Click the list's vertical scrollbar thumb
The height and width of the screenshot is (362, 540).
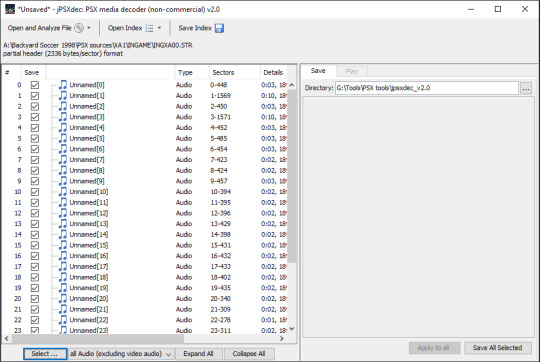click(x=292, y=176)
